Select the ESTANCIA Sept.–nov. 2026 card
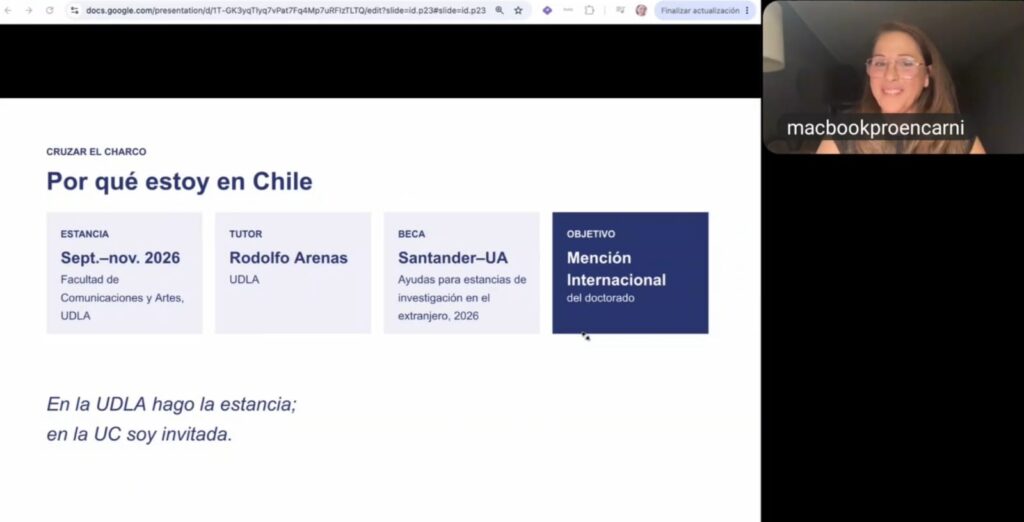This screenshot has width=1024, height=522. (124, 273)
